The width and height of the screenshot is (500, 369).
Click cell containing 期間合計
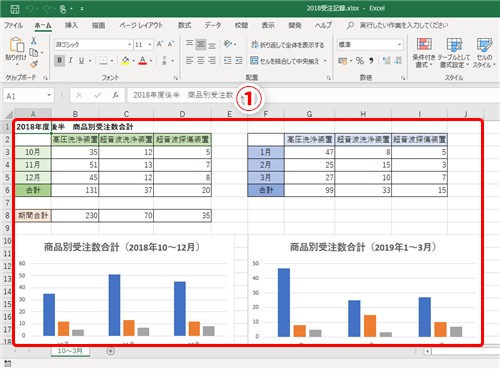click(x=33, y=216)
